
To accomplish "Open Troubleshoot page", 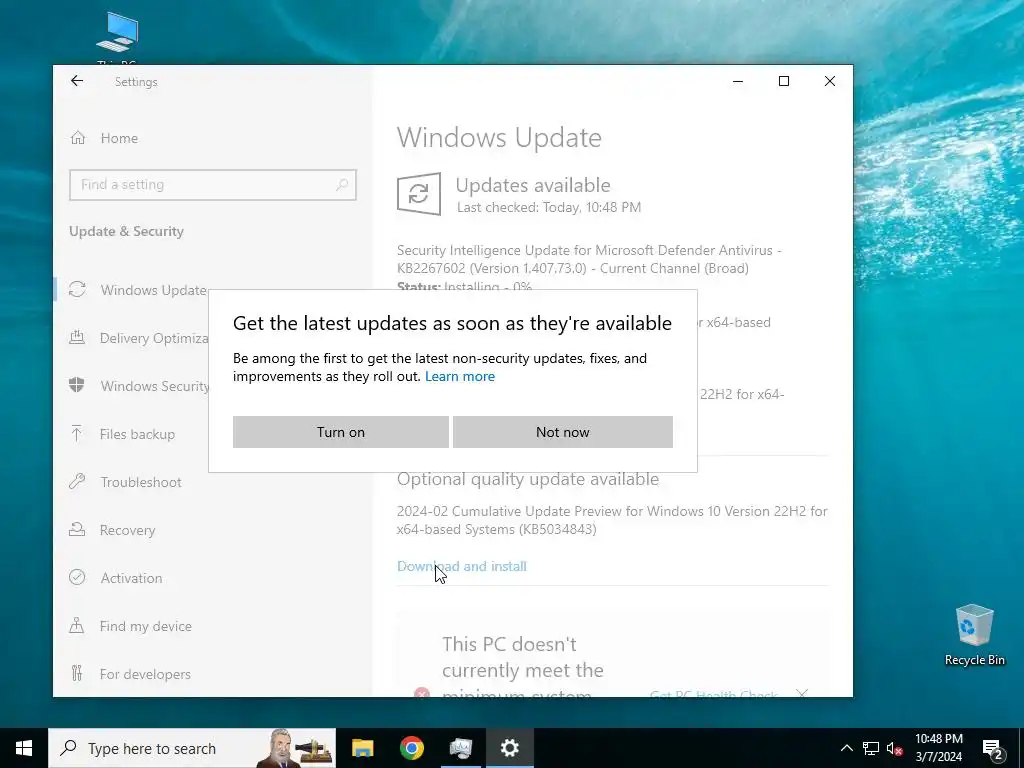I will coord(141,482).
